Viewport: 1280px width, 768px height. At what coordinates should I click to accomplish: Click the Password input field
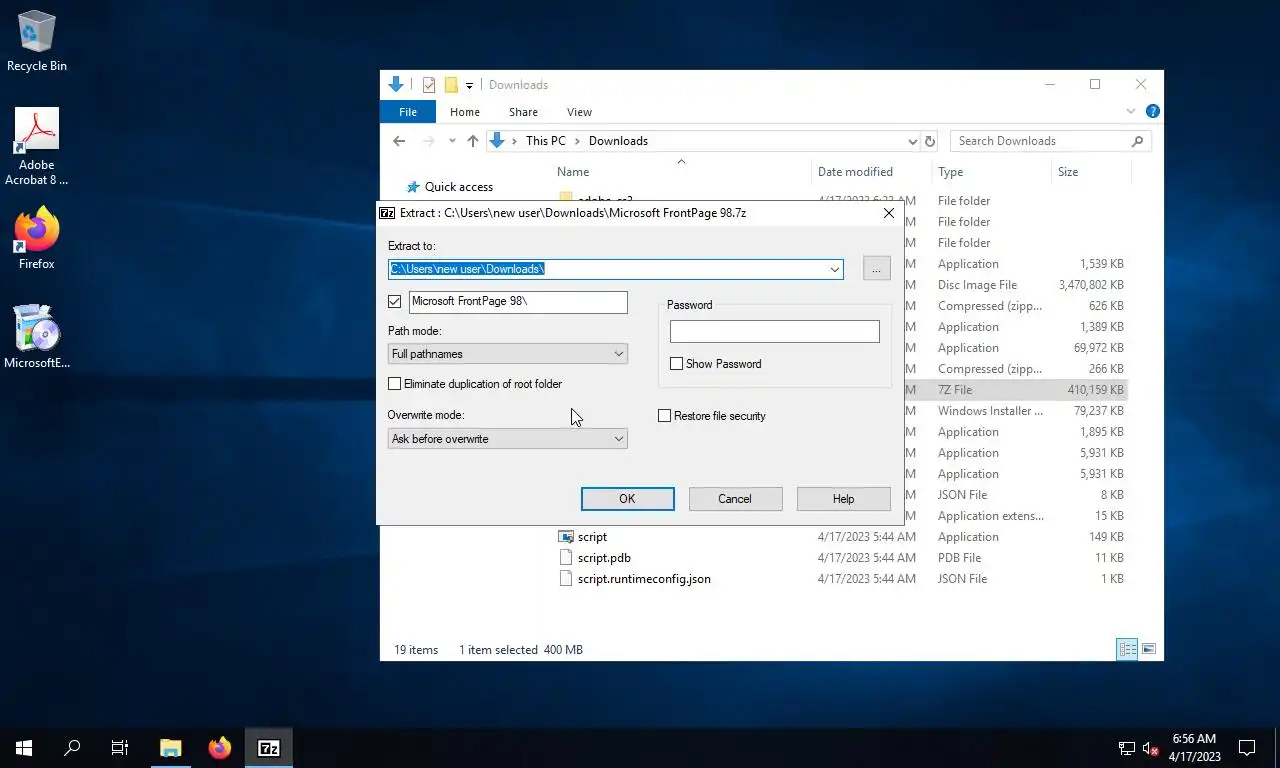click(x=774, y=331)
